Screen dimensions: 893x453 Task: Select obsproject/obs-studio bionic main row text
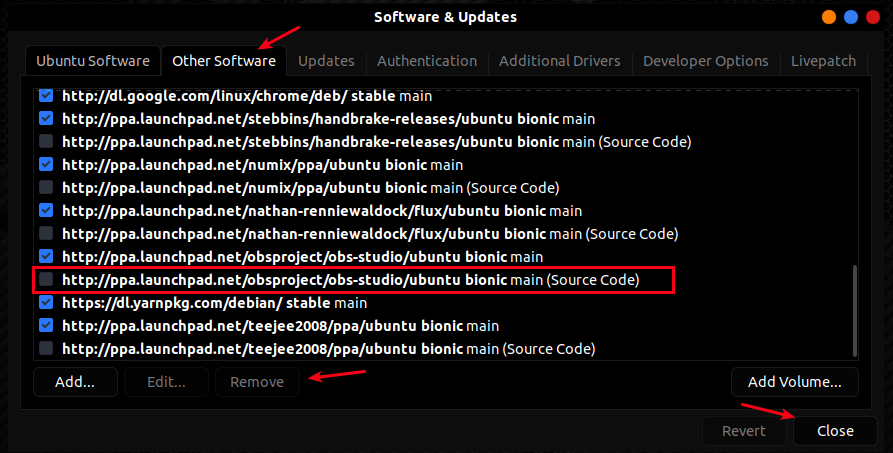[302, 257]
